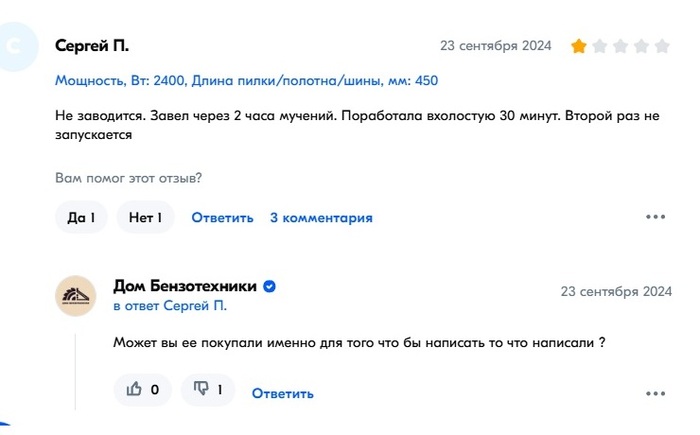Click the reviewer name Сергей П.
Image resolution: width=700 pixels, height=435 pixels.
[x=92, y=46]
